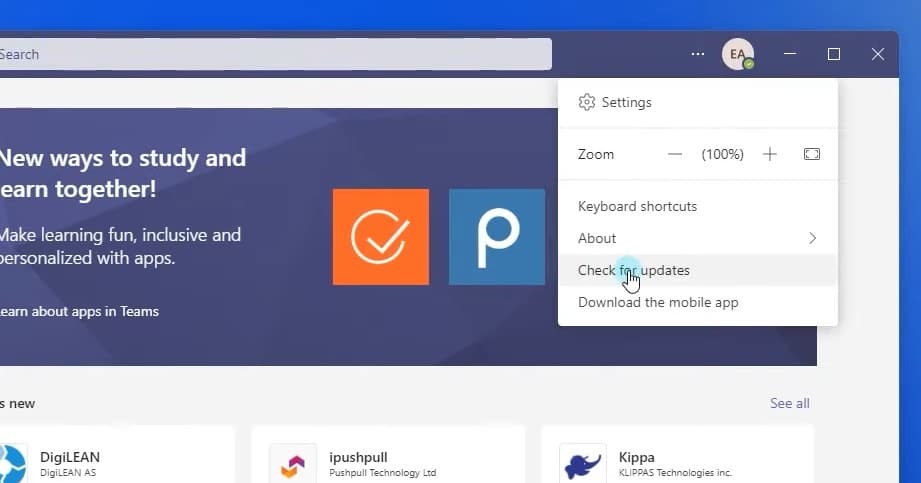Minimize the Teams window

tap(790, 54)
